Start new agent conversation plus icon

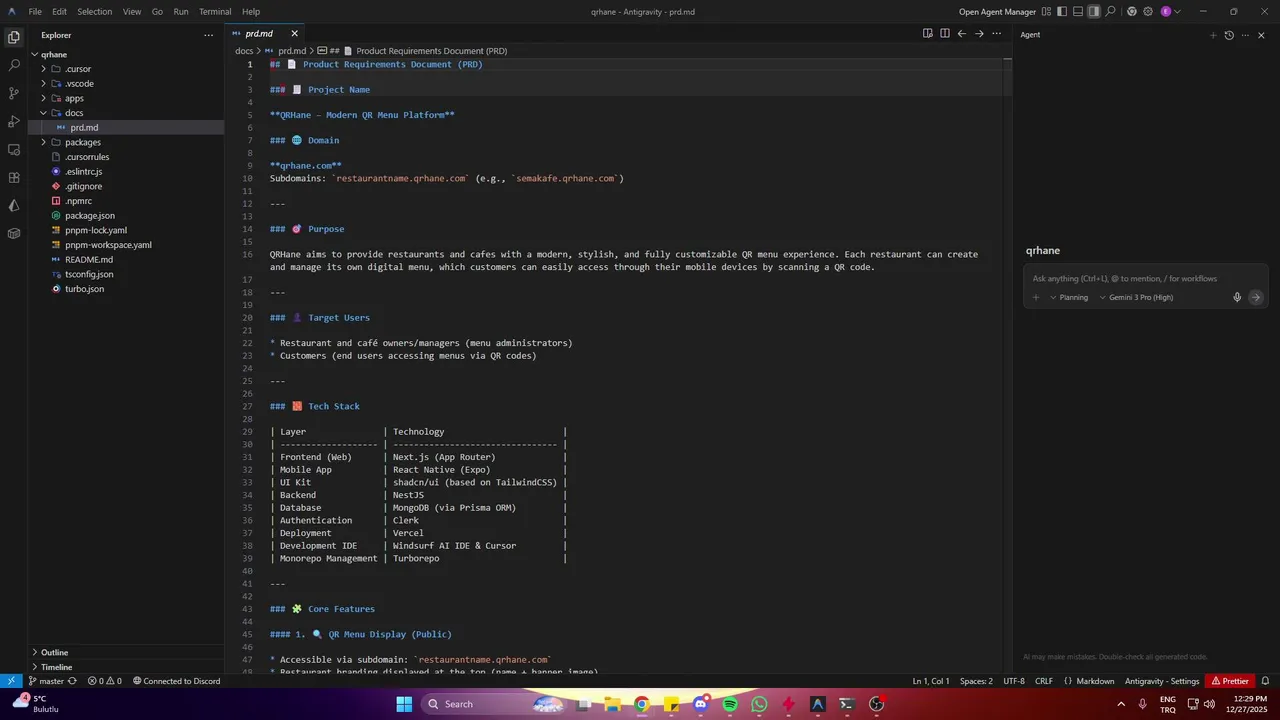pos(1213,35)
